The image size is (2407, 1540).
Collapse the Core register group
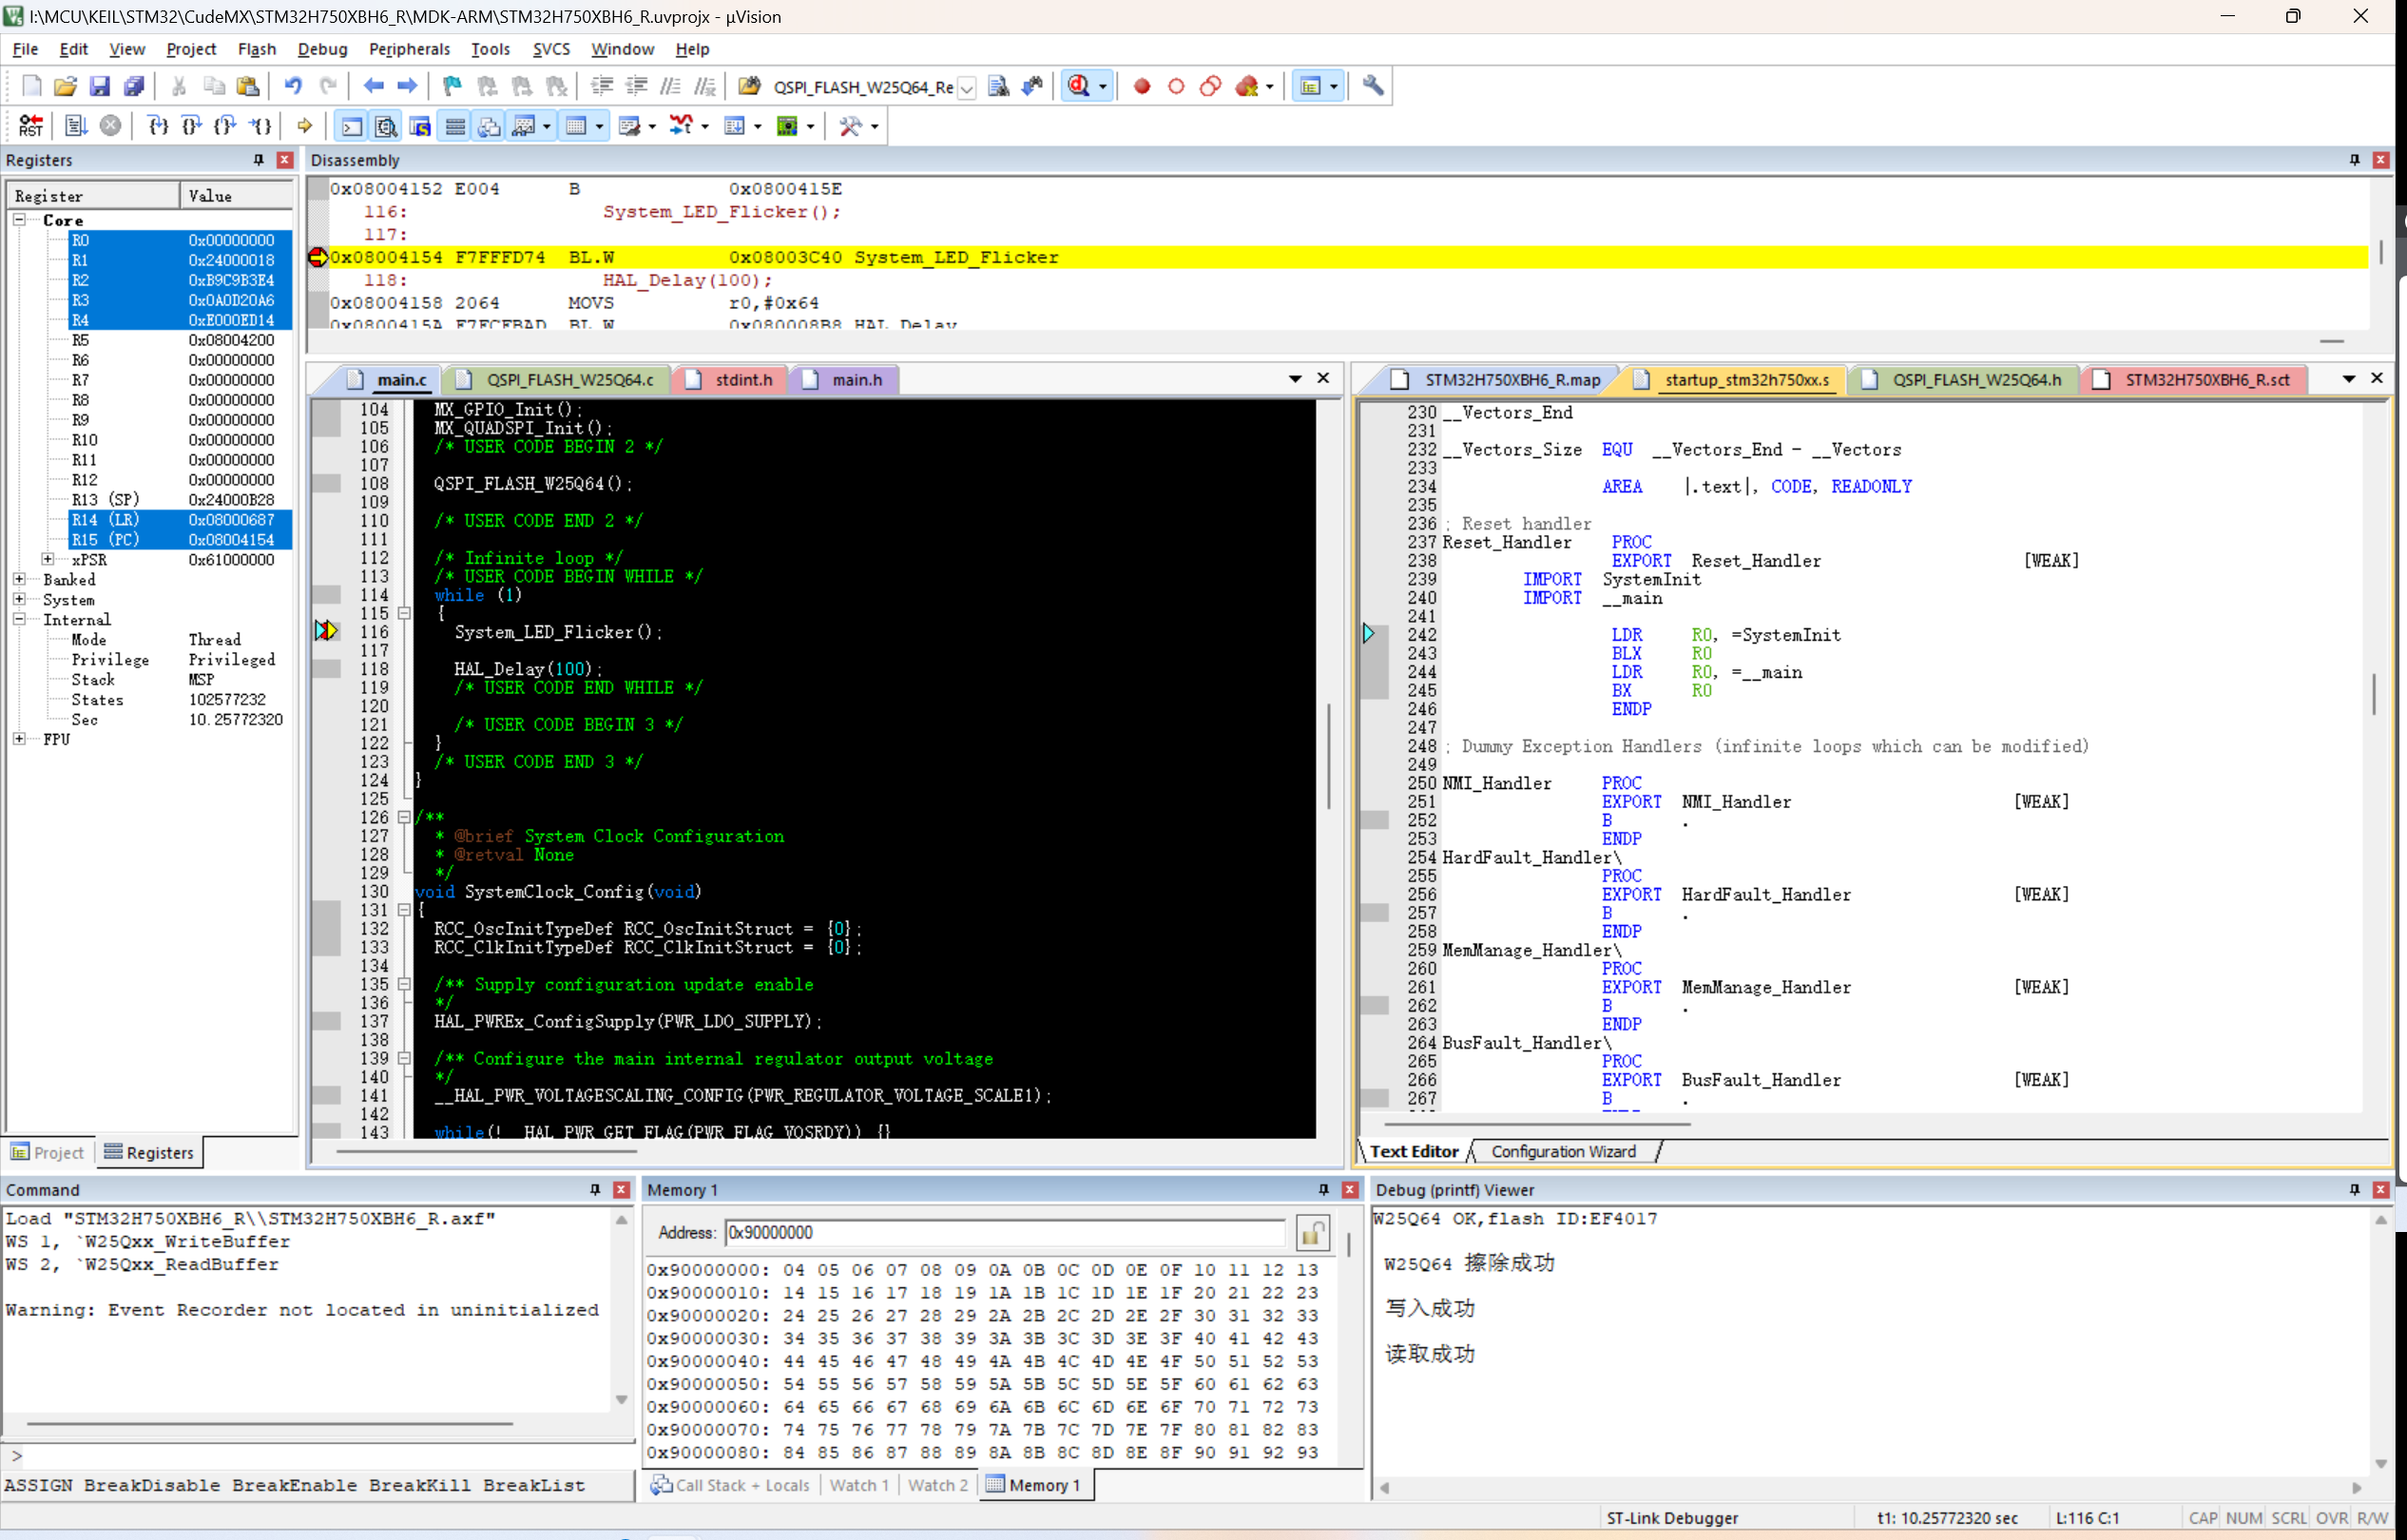[x=19, y=219]
